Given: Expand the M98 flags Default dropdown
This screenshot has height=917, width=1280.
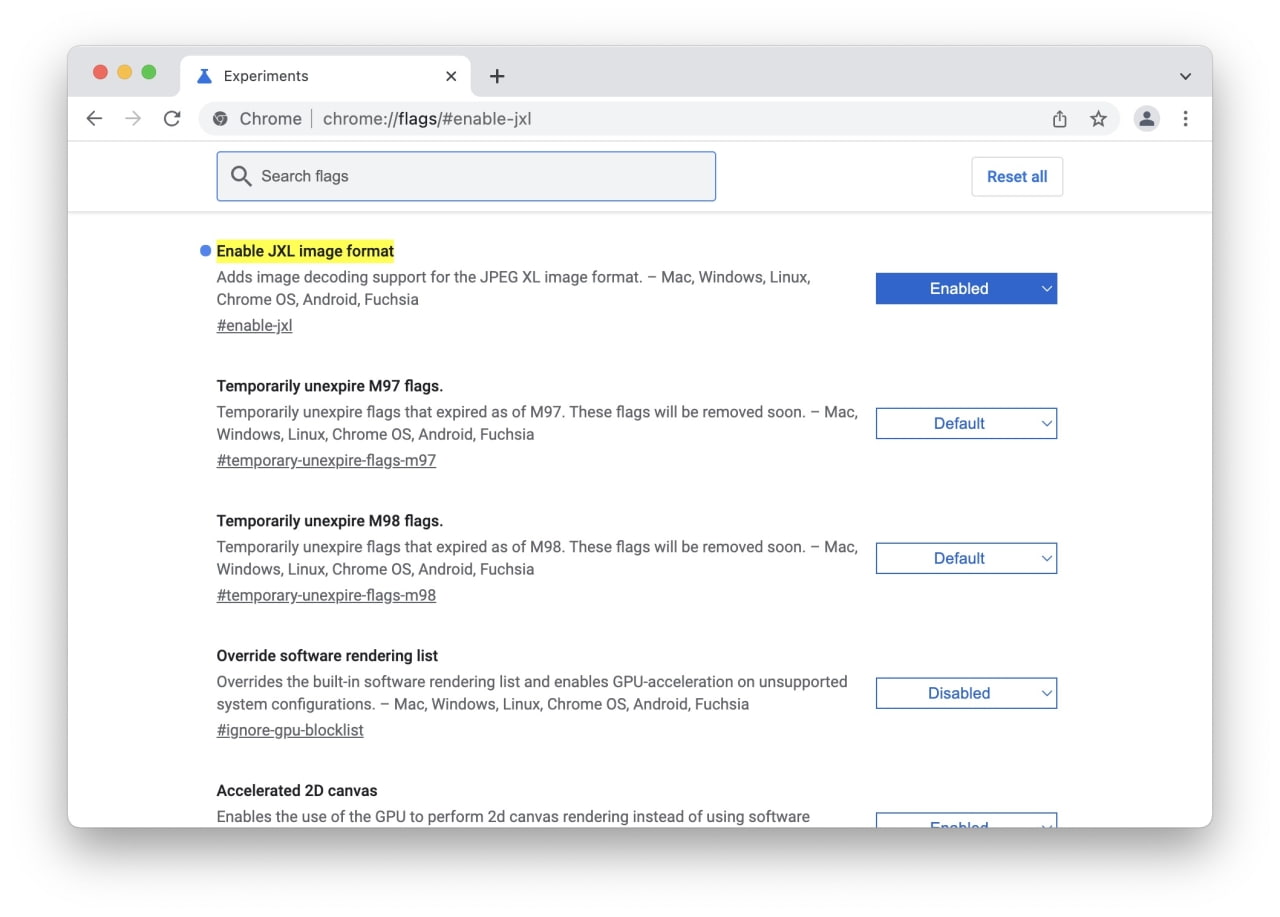Looking at the screenshot, I should (966, 559).
